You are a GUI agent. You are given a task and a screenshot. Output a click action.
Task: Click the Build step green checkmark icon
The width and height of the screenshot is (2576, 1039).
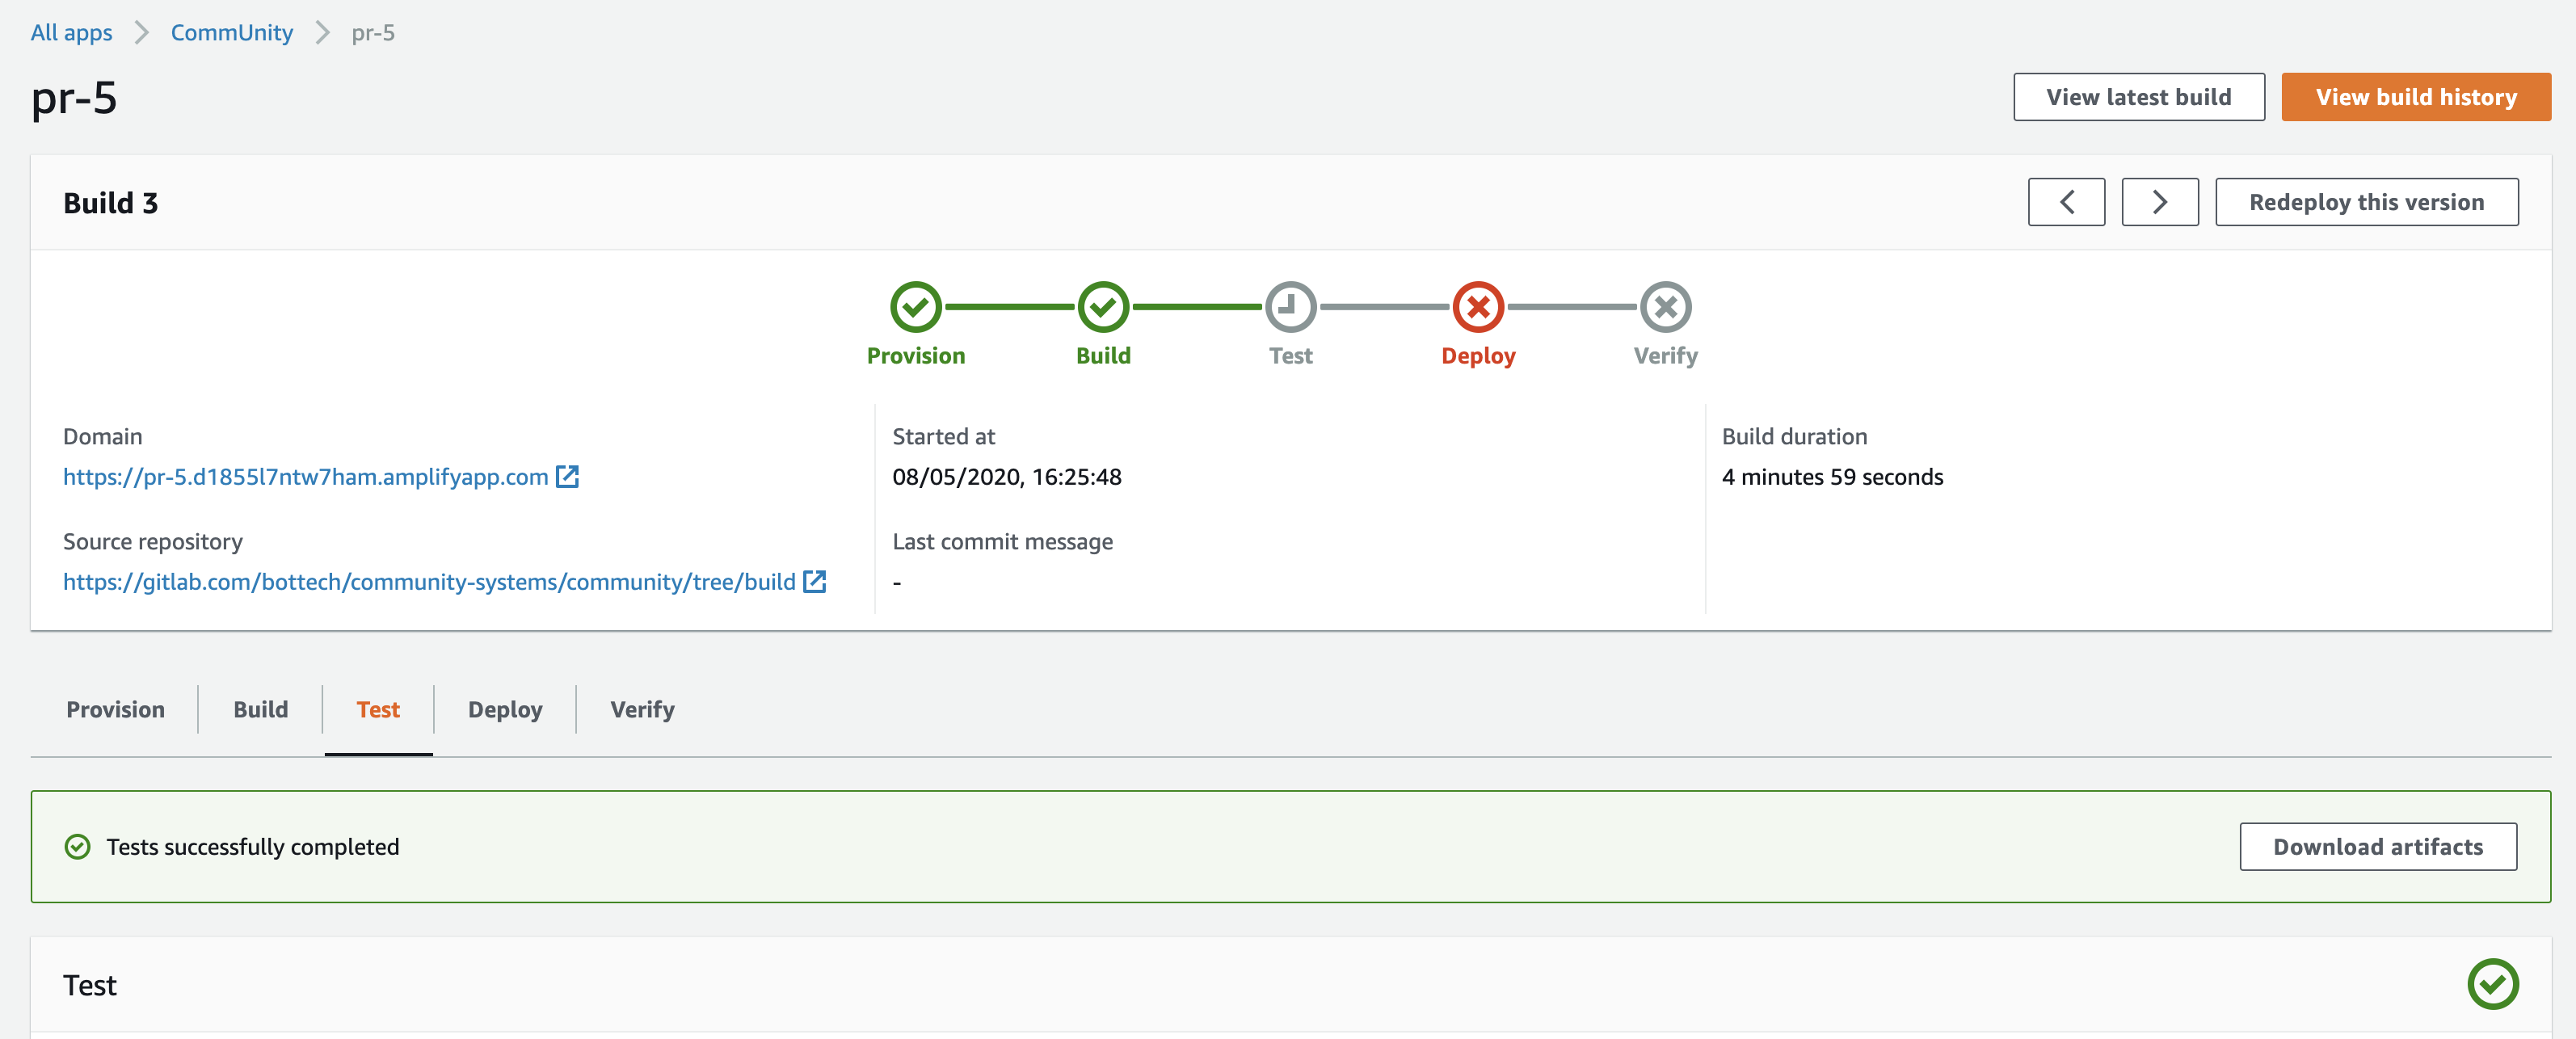[x=1103, y=307]
